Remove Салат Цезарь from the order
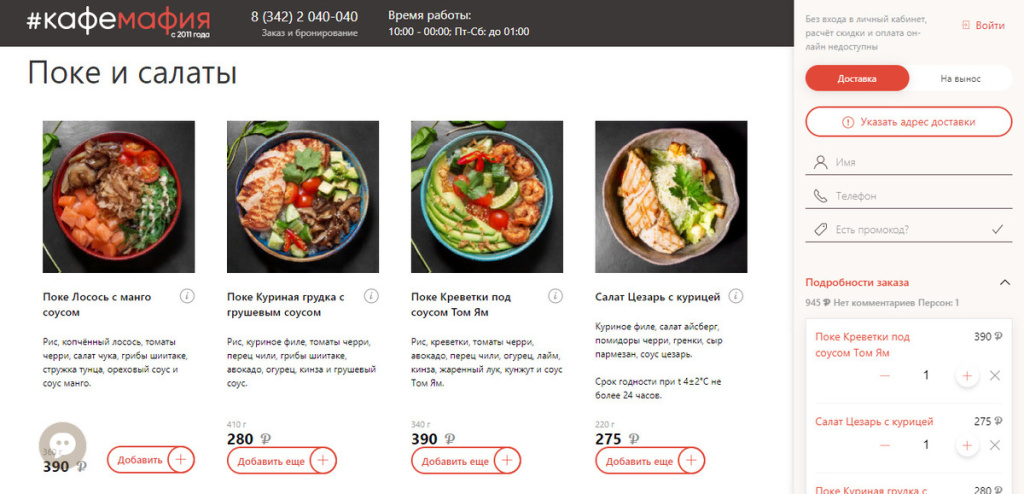 coord(995,444)
